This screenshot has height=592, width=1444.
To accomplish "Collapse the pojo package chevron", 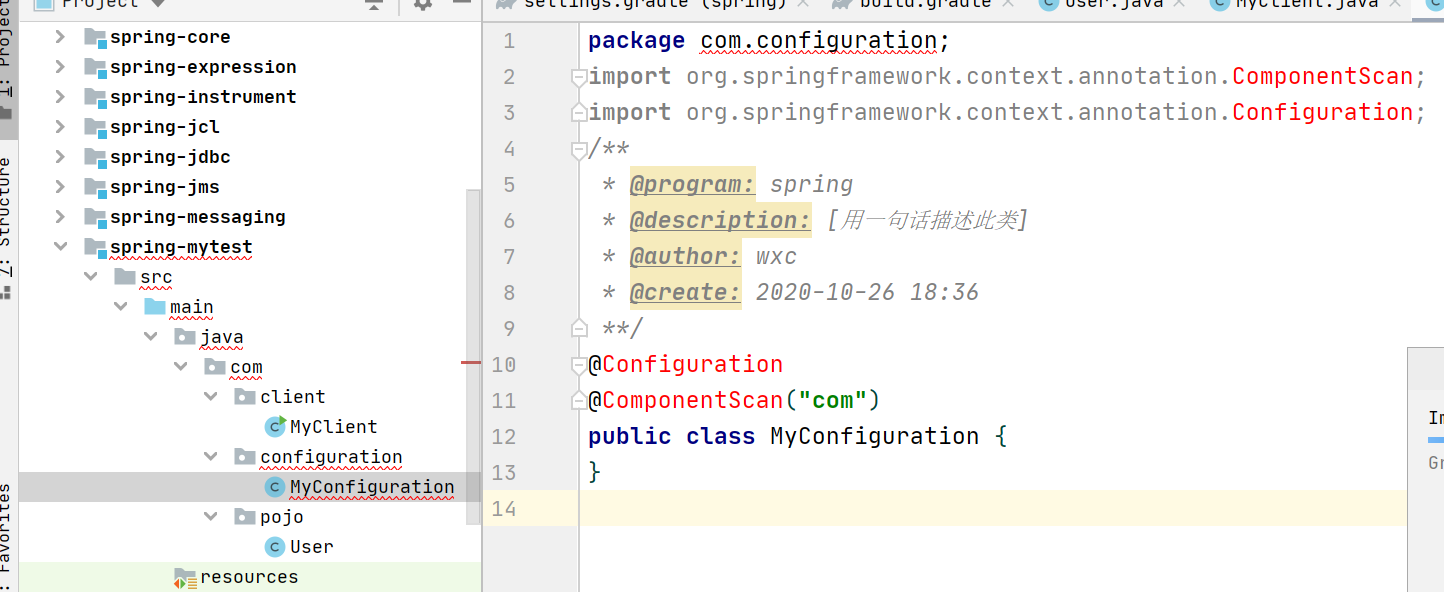I will coord(211,517).
